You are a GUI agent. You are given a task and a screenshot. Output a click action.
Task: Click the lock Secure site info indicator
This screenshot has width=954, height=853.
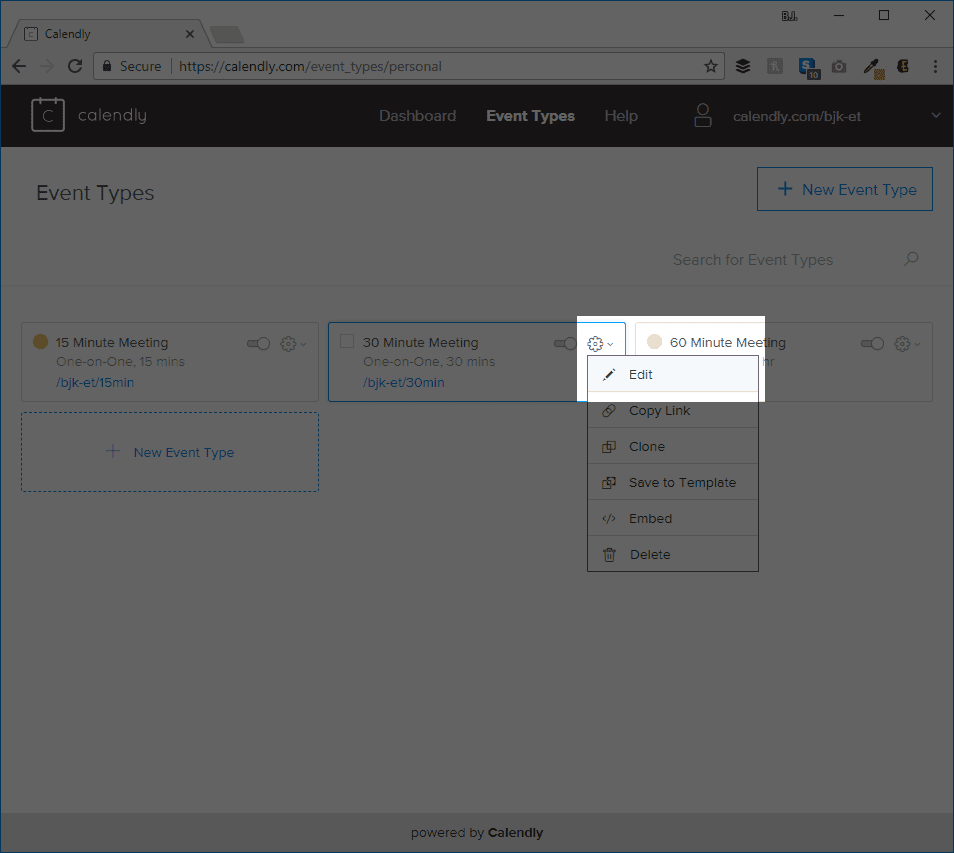[132, 66]
